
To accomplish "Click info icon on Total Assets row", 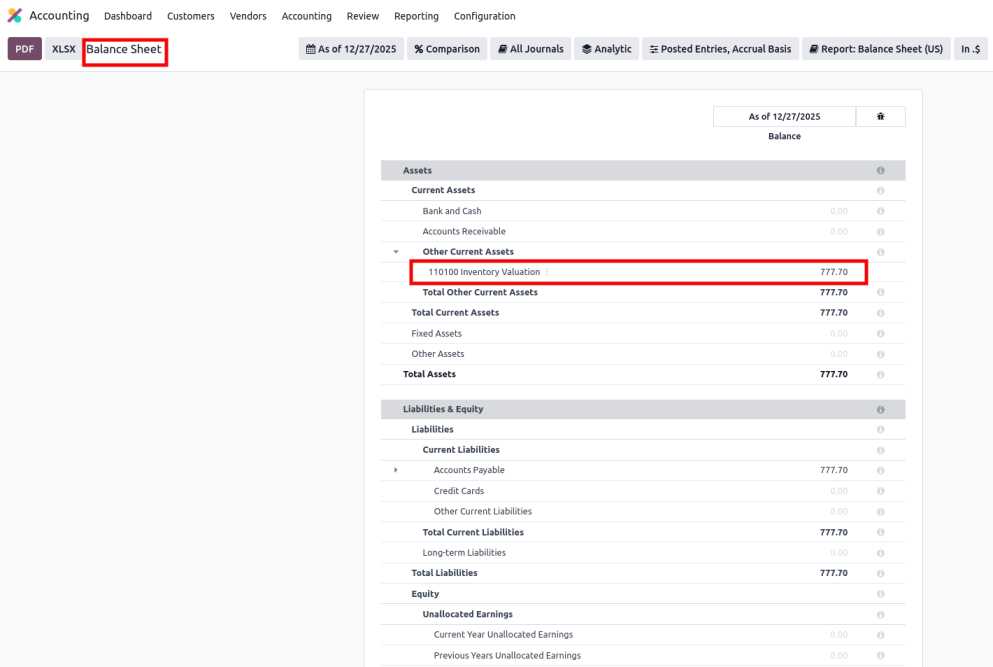I will pyautogui.click(x=880, y=375).
